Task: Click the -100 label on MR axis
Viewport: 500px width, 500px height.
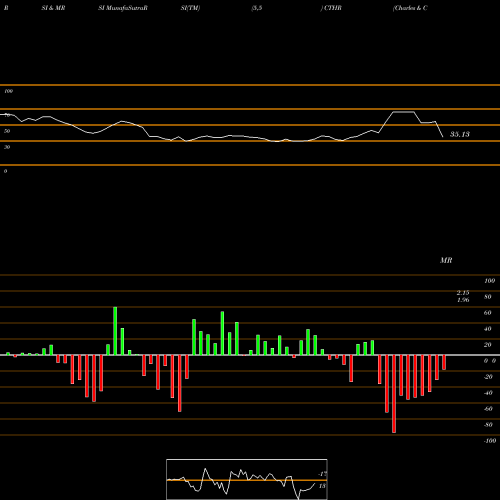Action: [x=490, y=441]
